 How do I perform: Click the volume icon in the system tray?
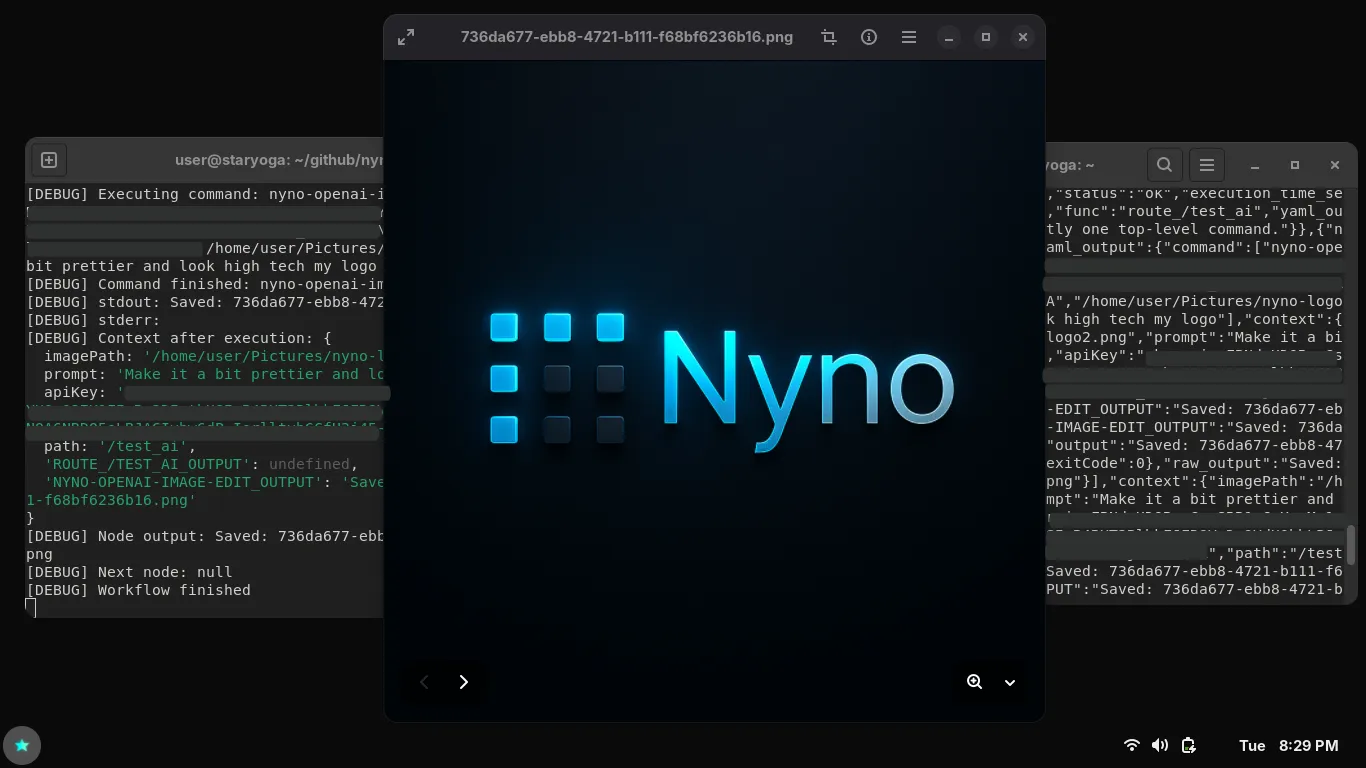[x=1160, y=745]
